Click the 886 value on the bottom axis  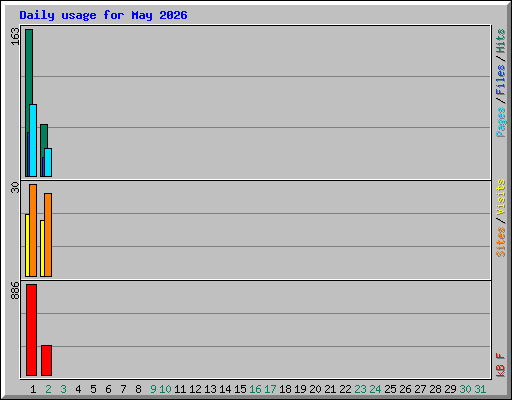point(15,291)
